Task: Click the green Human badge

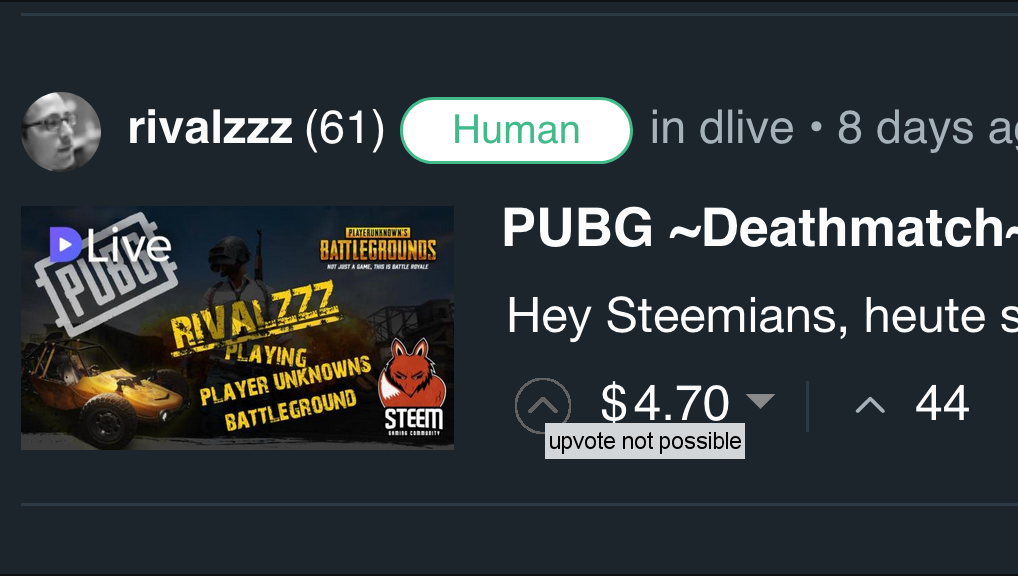Action: point(516,130)
